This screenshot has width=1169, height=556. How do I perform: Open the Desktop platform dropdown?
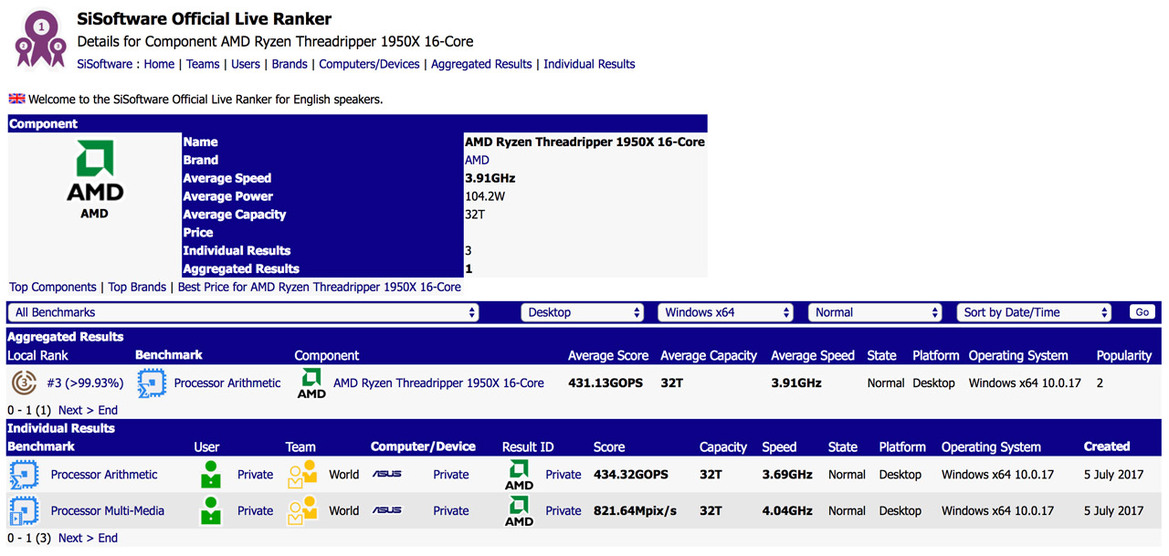click(582, 312)
